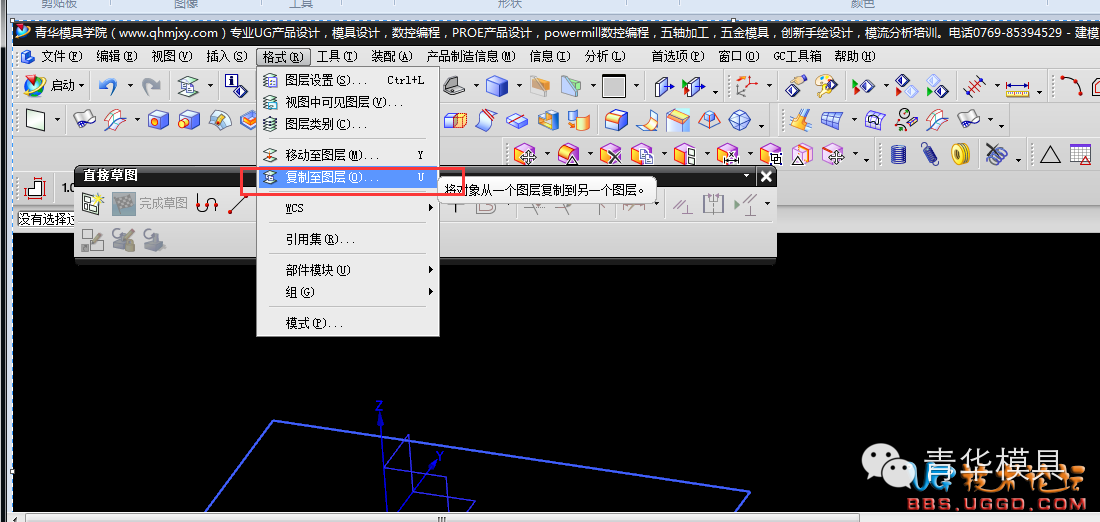
Task: Click the new sketch icon with a star
Action: pos(93,203)
